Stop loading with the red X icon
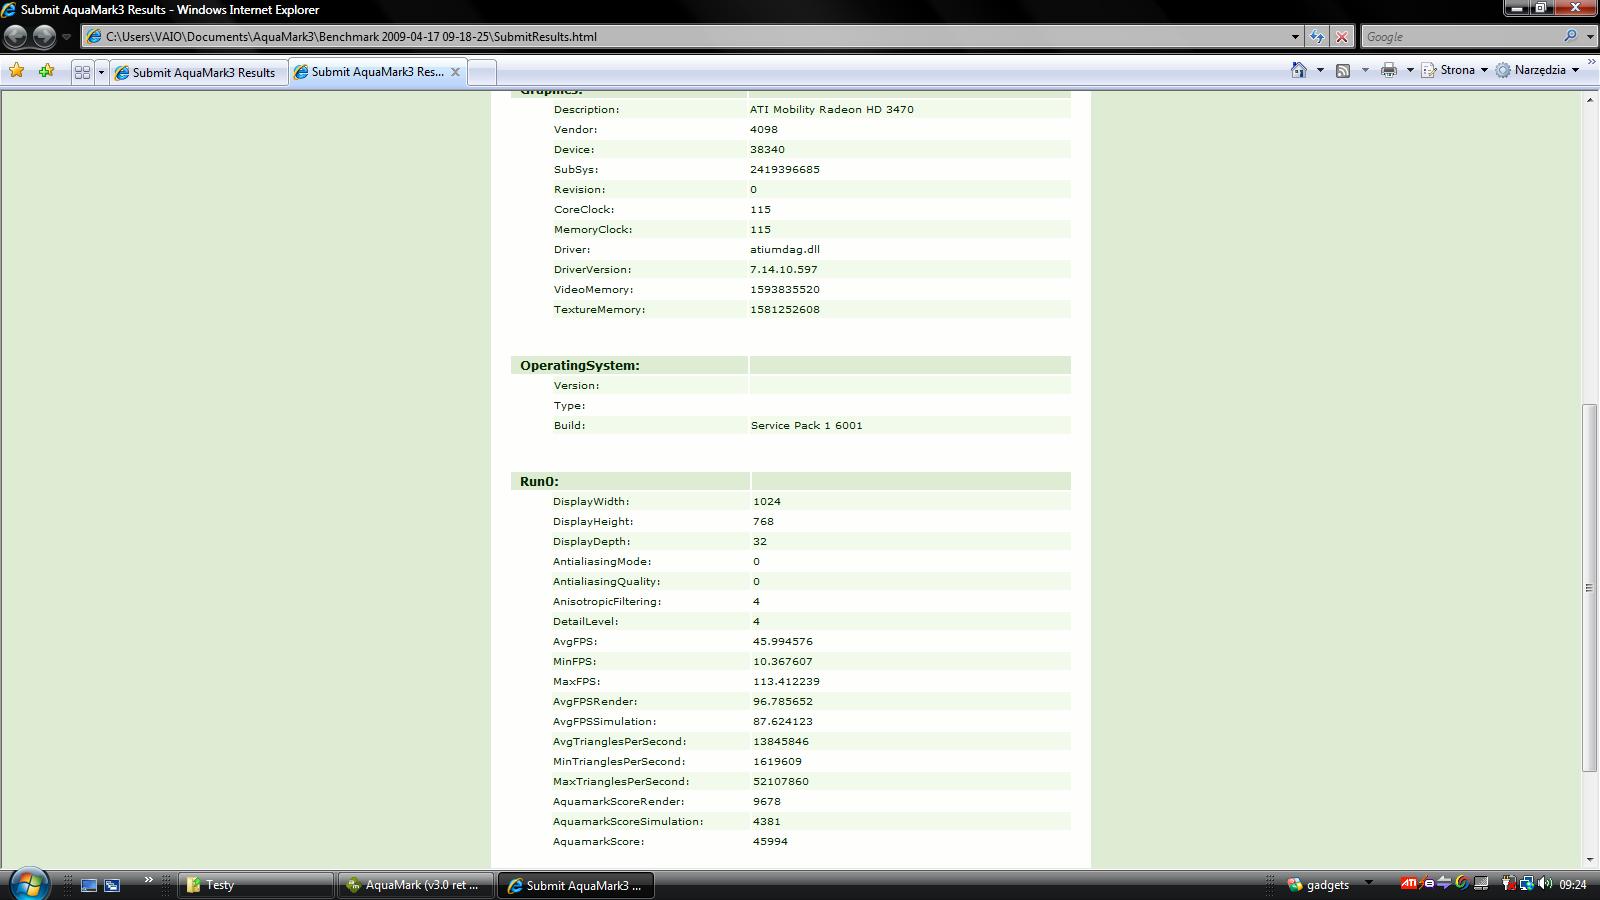The width and height of the screenshot is (1600, 900). point(1342,37)
